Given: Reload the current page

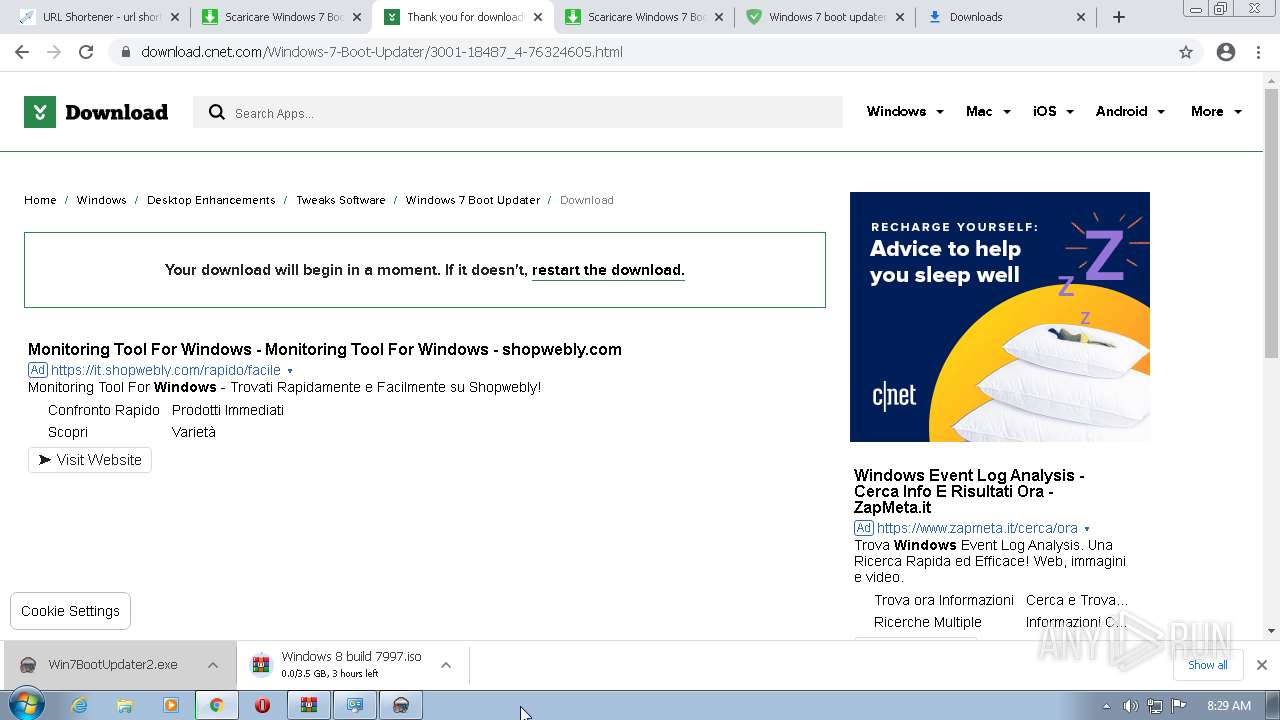Looking at the screenshot, I should 86,52.
